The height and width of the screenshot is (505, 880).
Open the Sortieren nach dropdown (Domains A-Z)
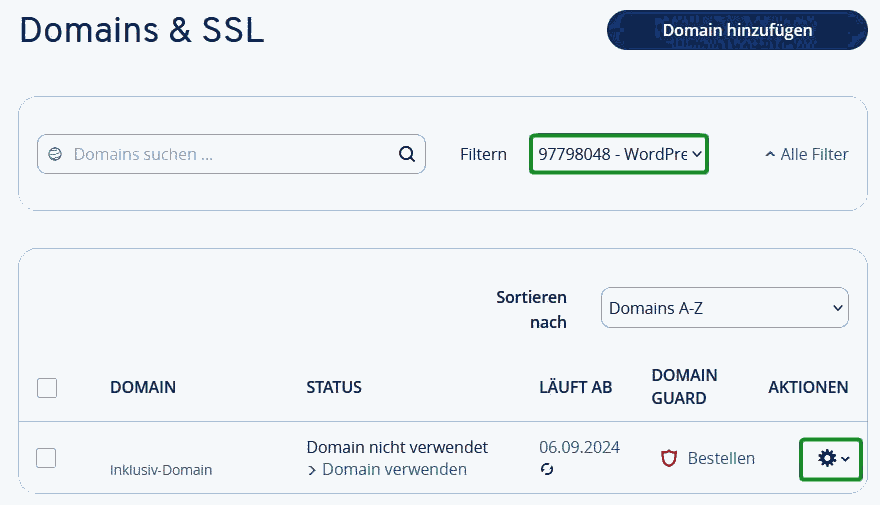[x=724, y=308]
